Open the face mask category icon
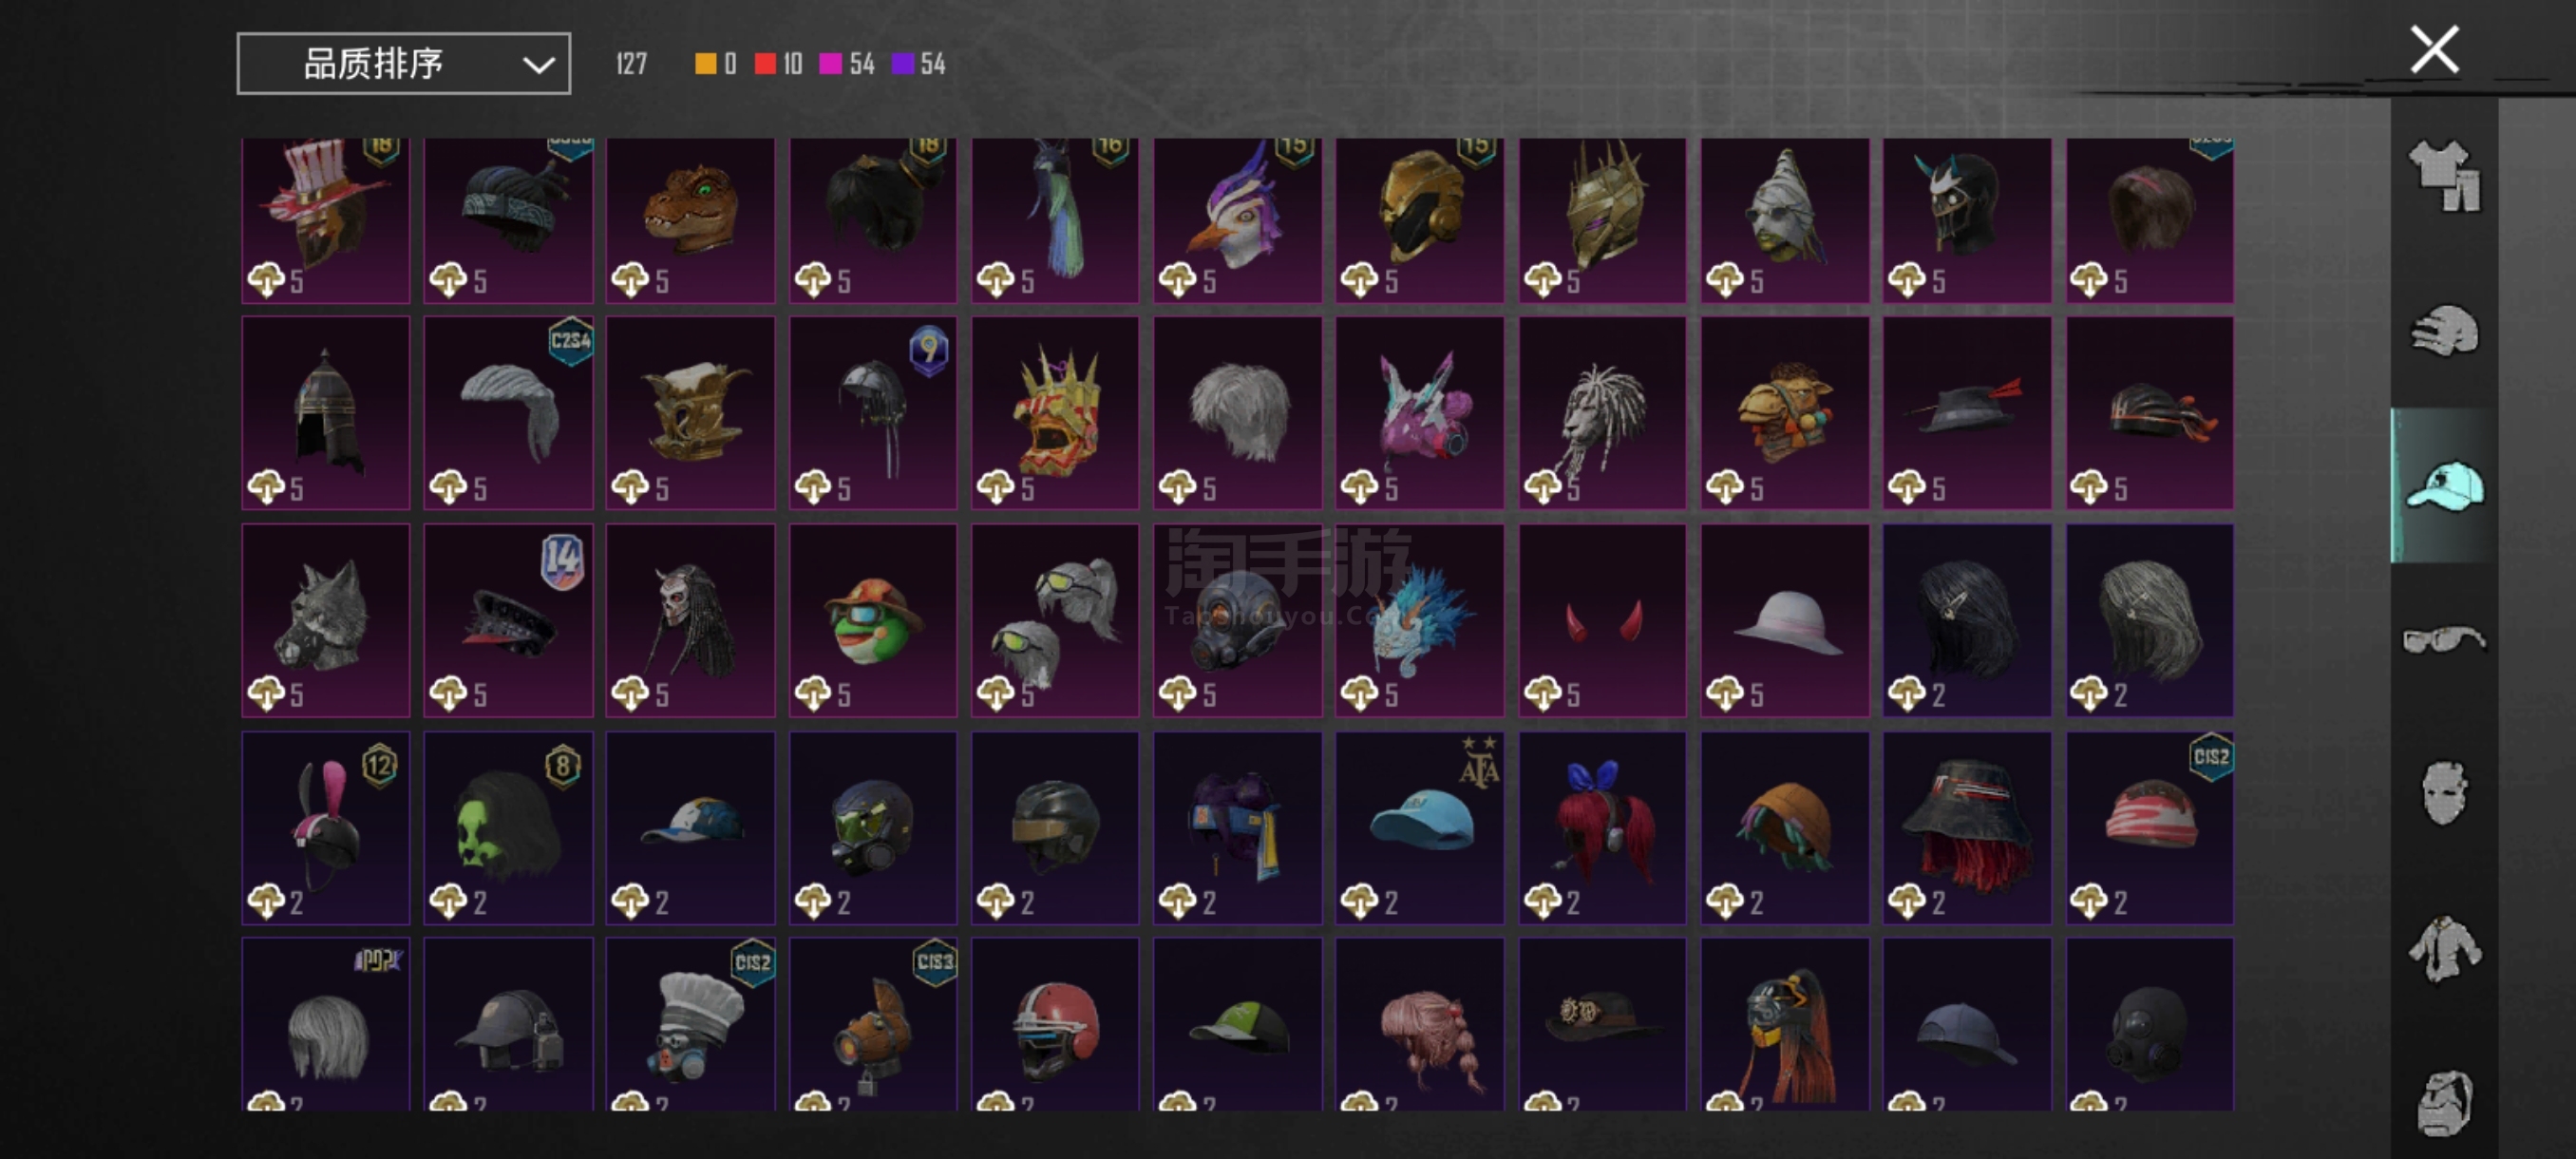This screenshot has width=2576, height=1159. click(2444, 793)
